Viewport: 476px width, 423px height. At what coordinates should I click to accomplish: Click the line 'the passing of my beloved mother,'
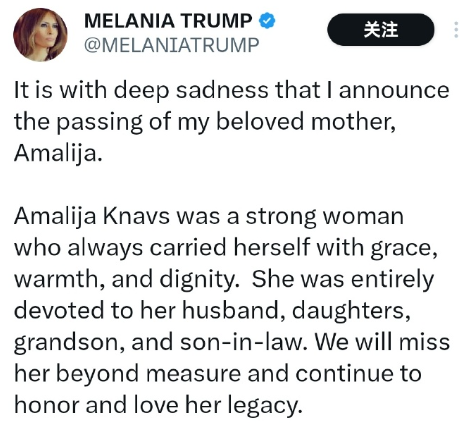pos(205,122)
